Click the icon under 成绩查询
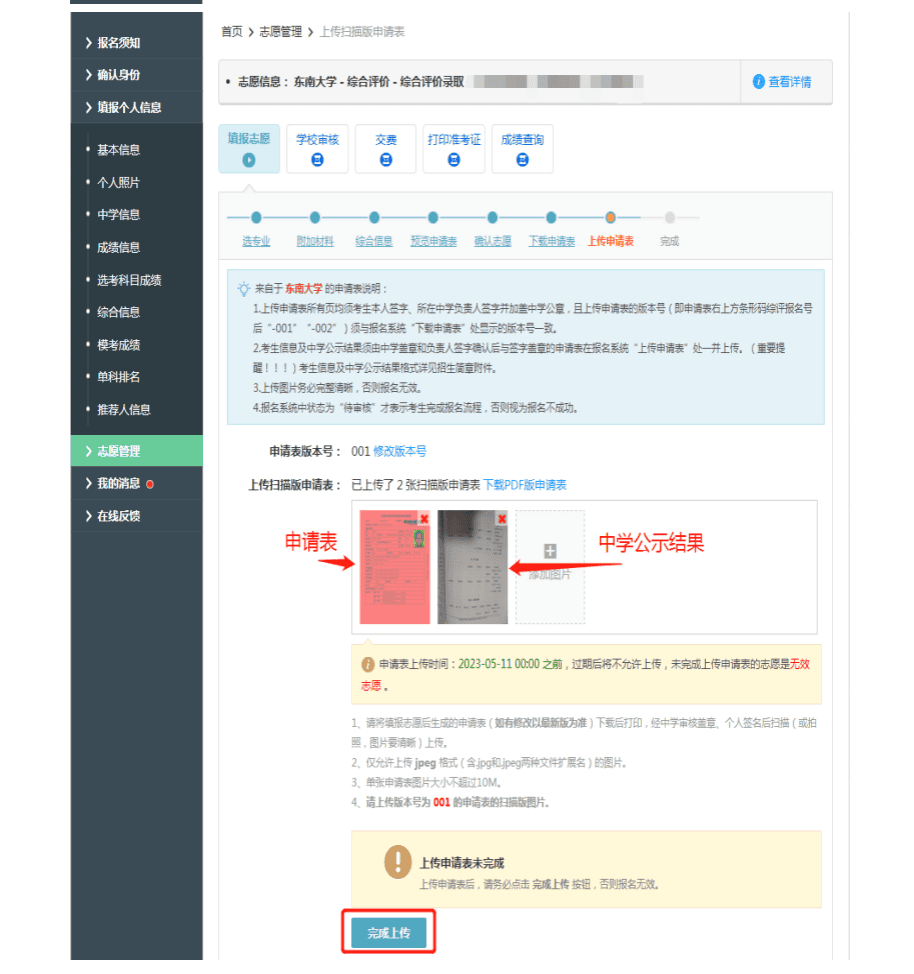 (x=522, y=160)
